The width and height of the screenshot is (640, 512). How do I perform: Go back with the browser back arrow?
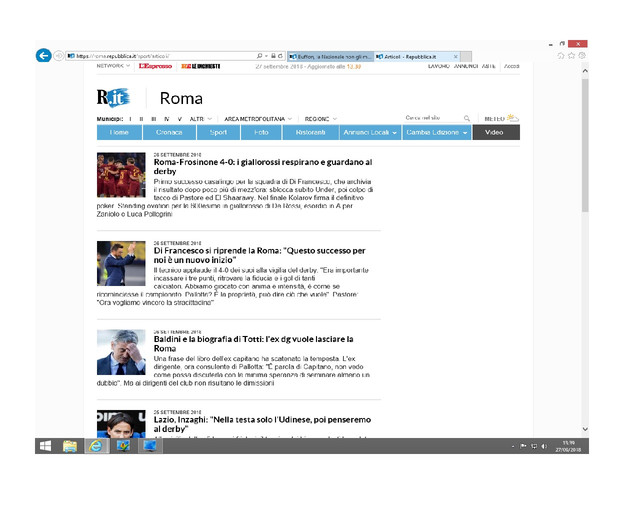click(44, 55)
